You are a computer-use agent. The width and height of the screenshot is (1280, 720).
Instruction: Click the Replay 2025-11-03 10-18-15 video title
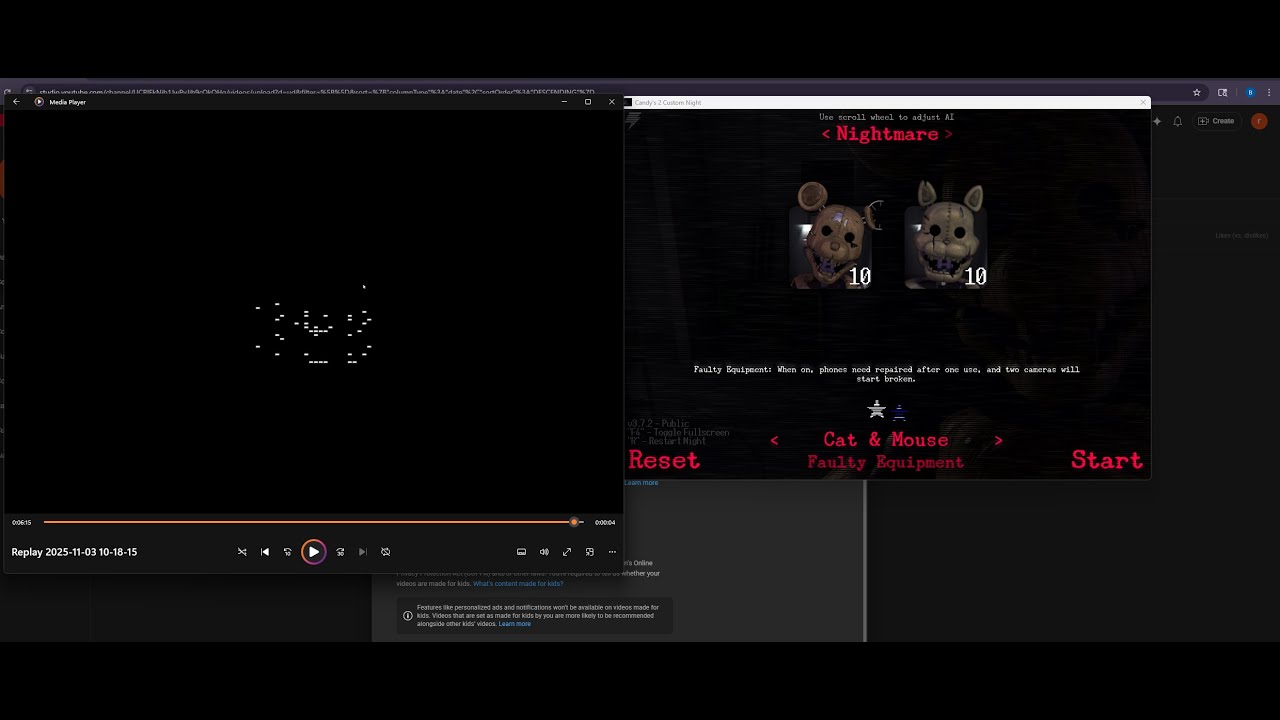74,552
